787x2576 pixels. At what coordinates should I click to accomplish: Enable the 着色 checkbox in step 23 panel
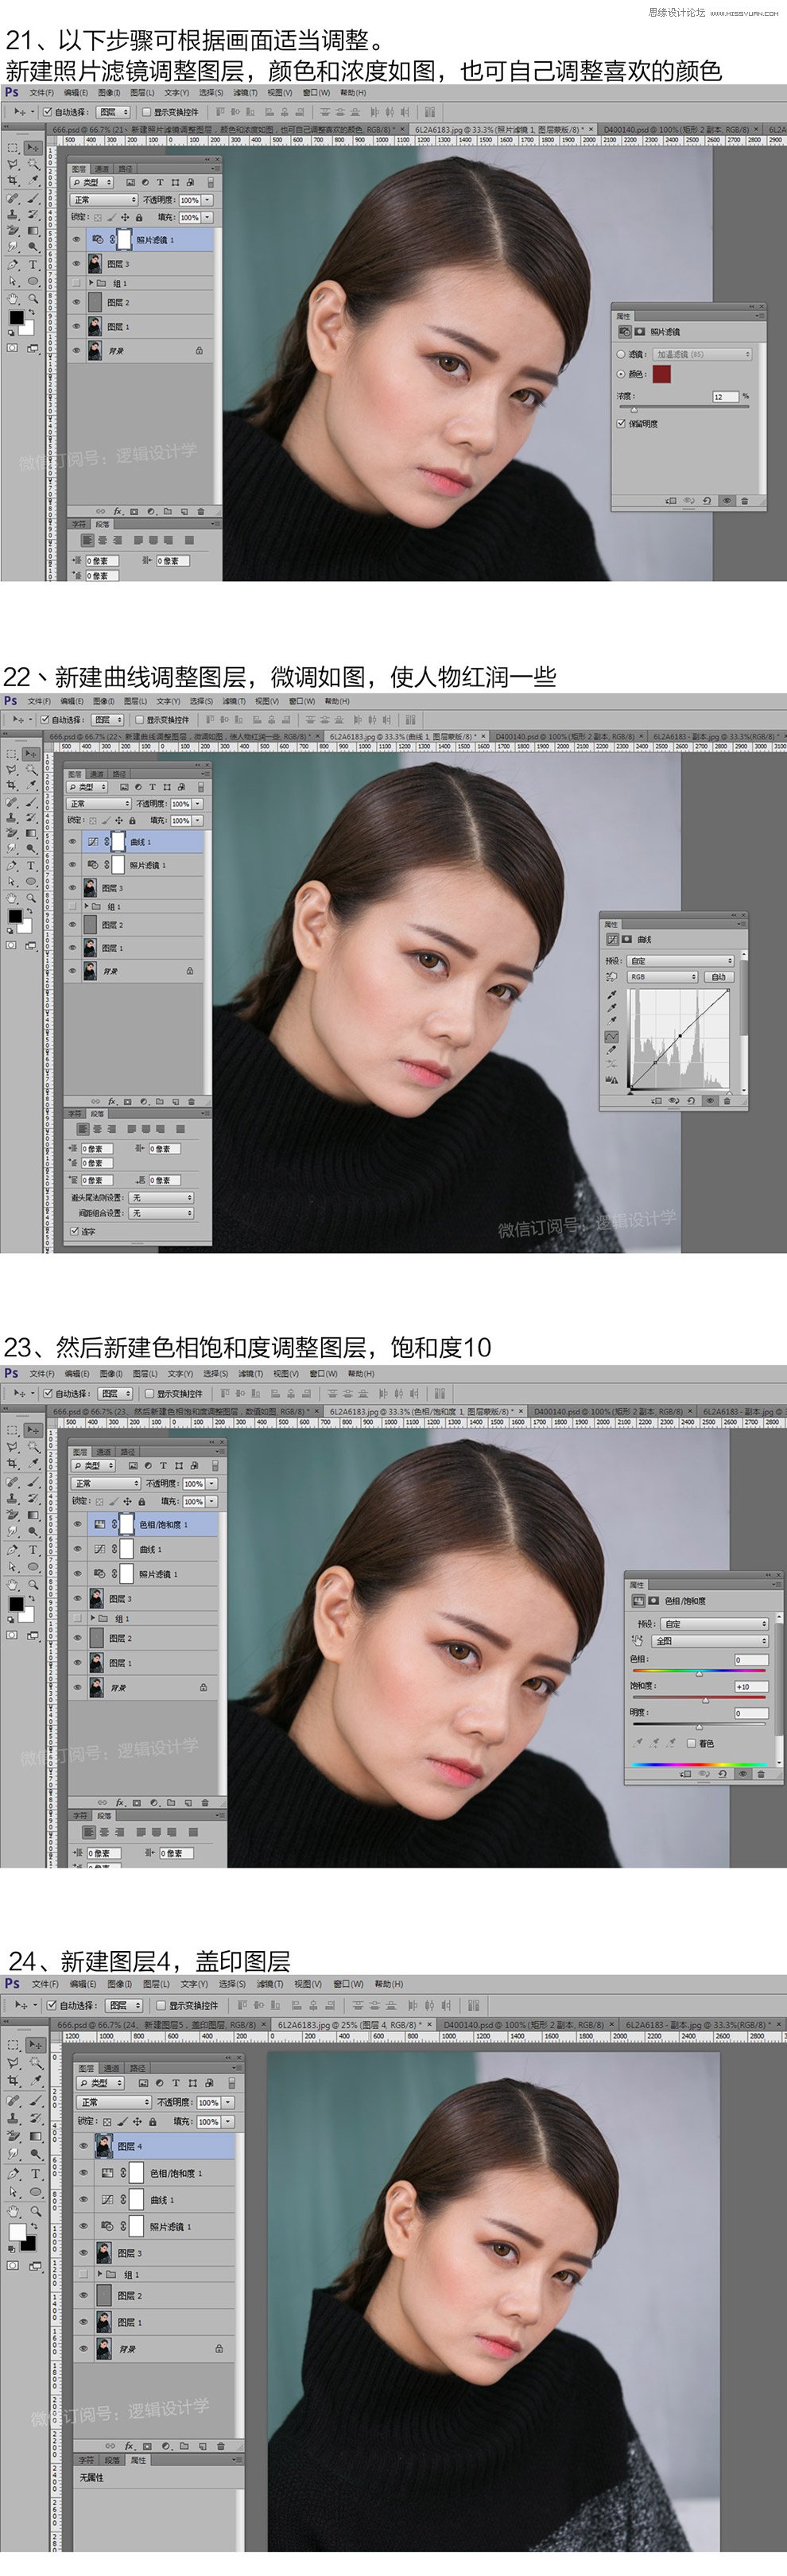[x=691, y=1744]
